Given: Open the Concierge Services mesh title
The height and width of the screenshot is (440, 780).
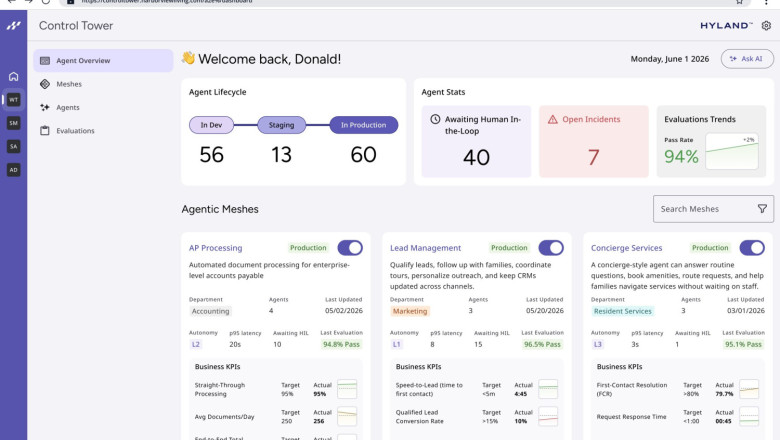Looking at the screenshot, I should pos(626,248).
